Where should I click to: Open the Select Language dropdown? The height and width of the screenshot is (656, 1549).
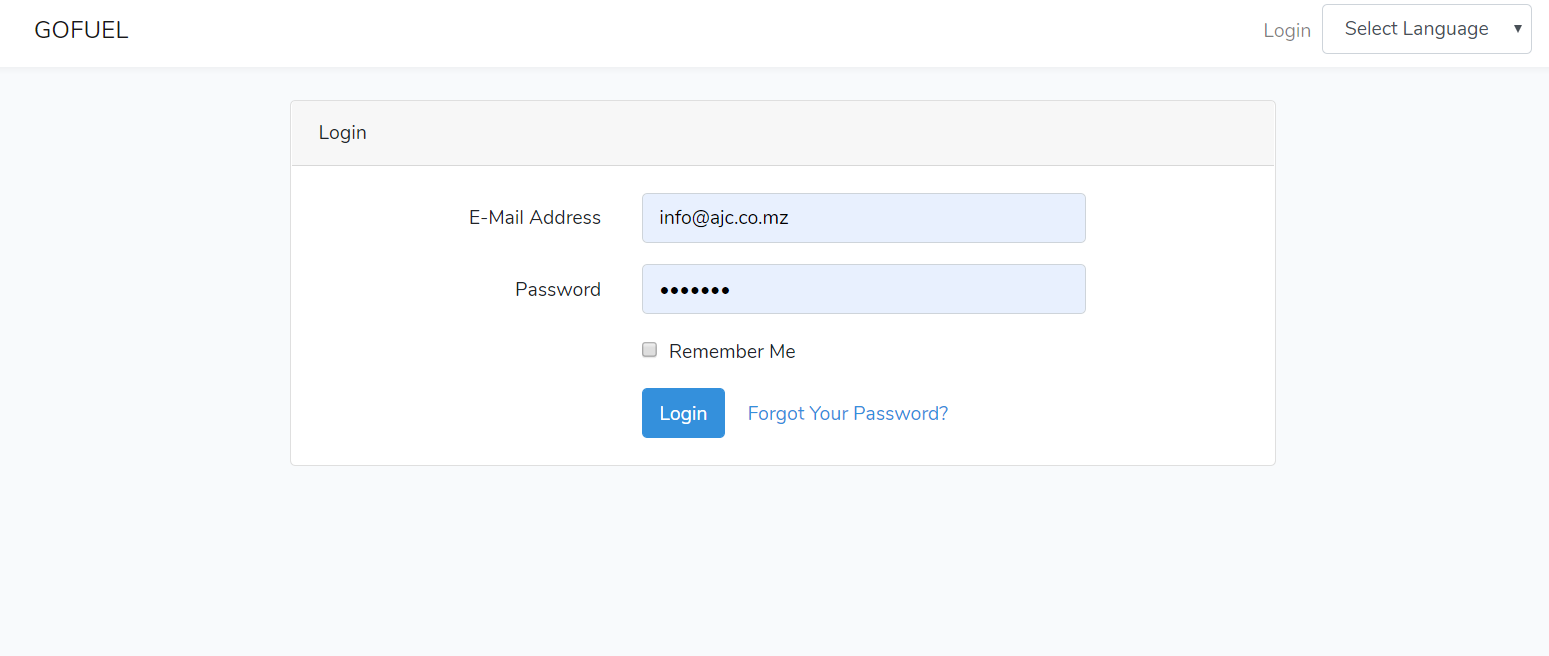click(1415, 29)
